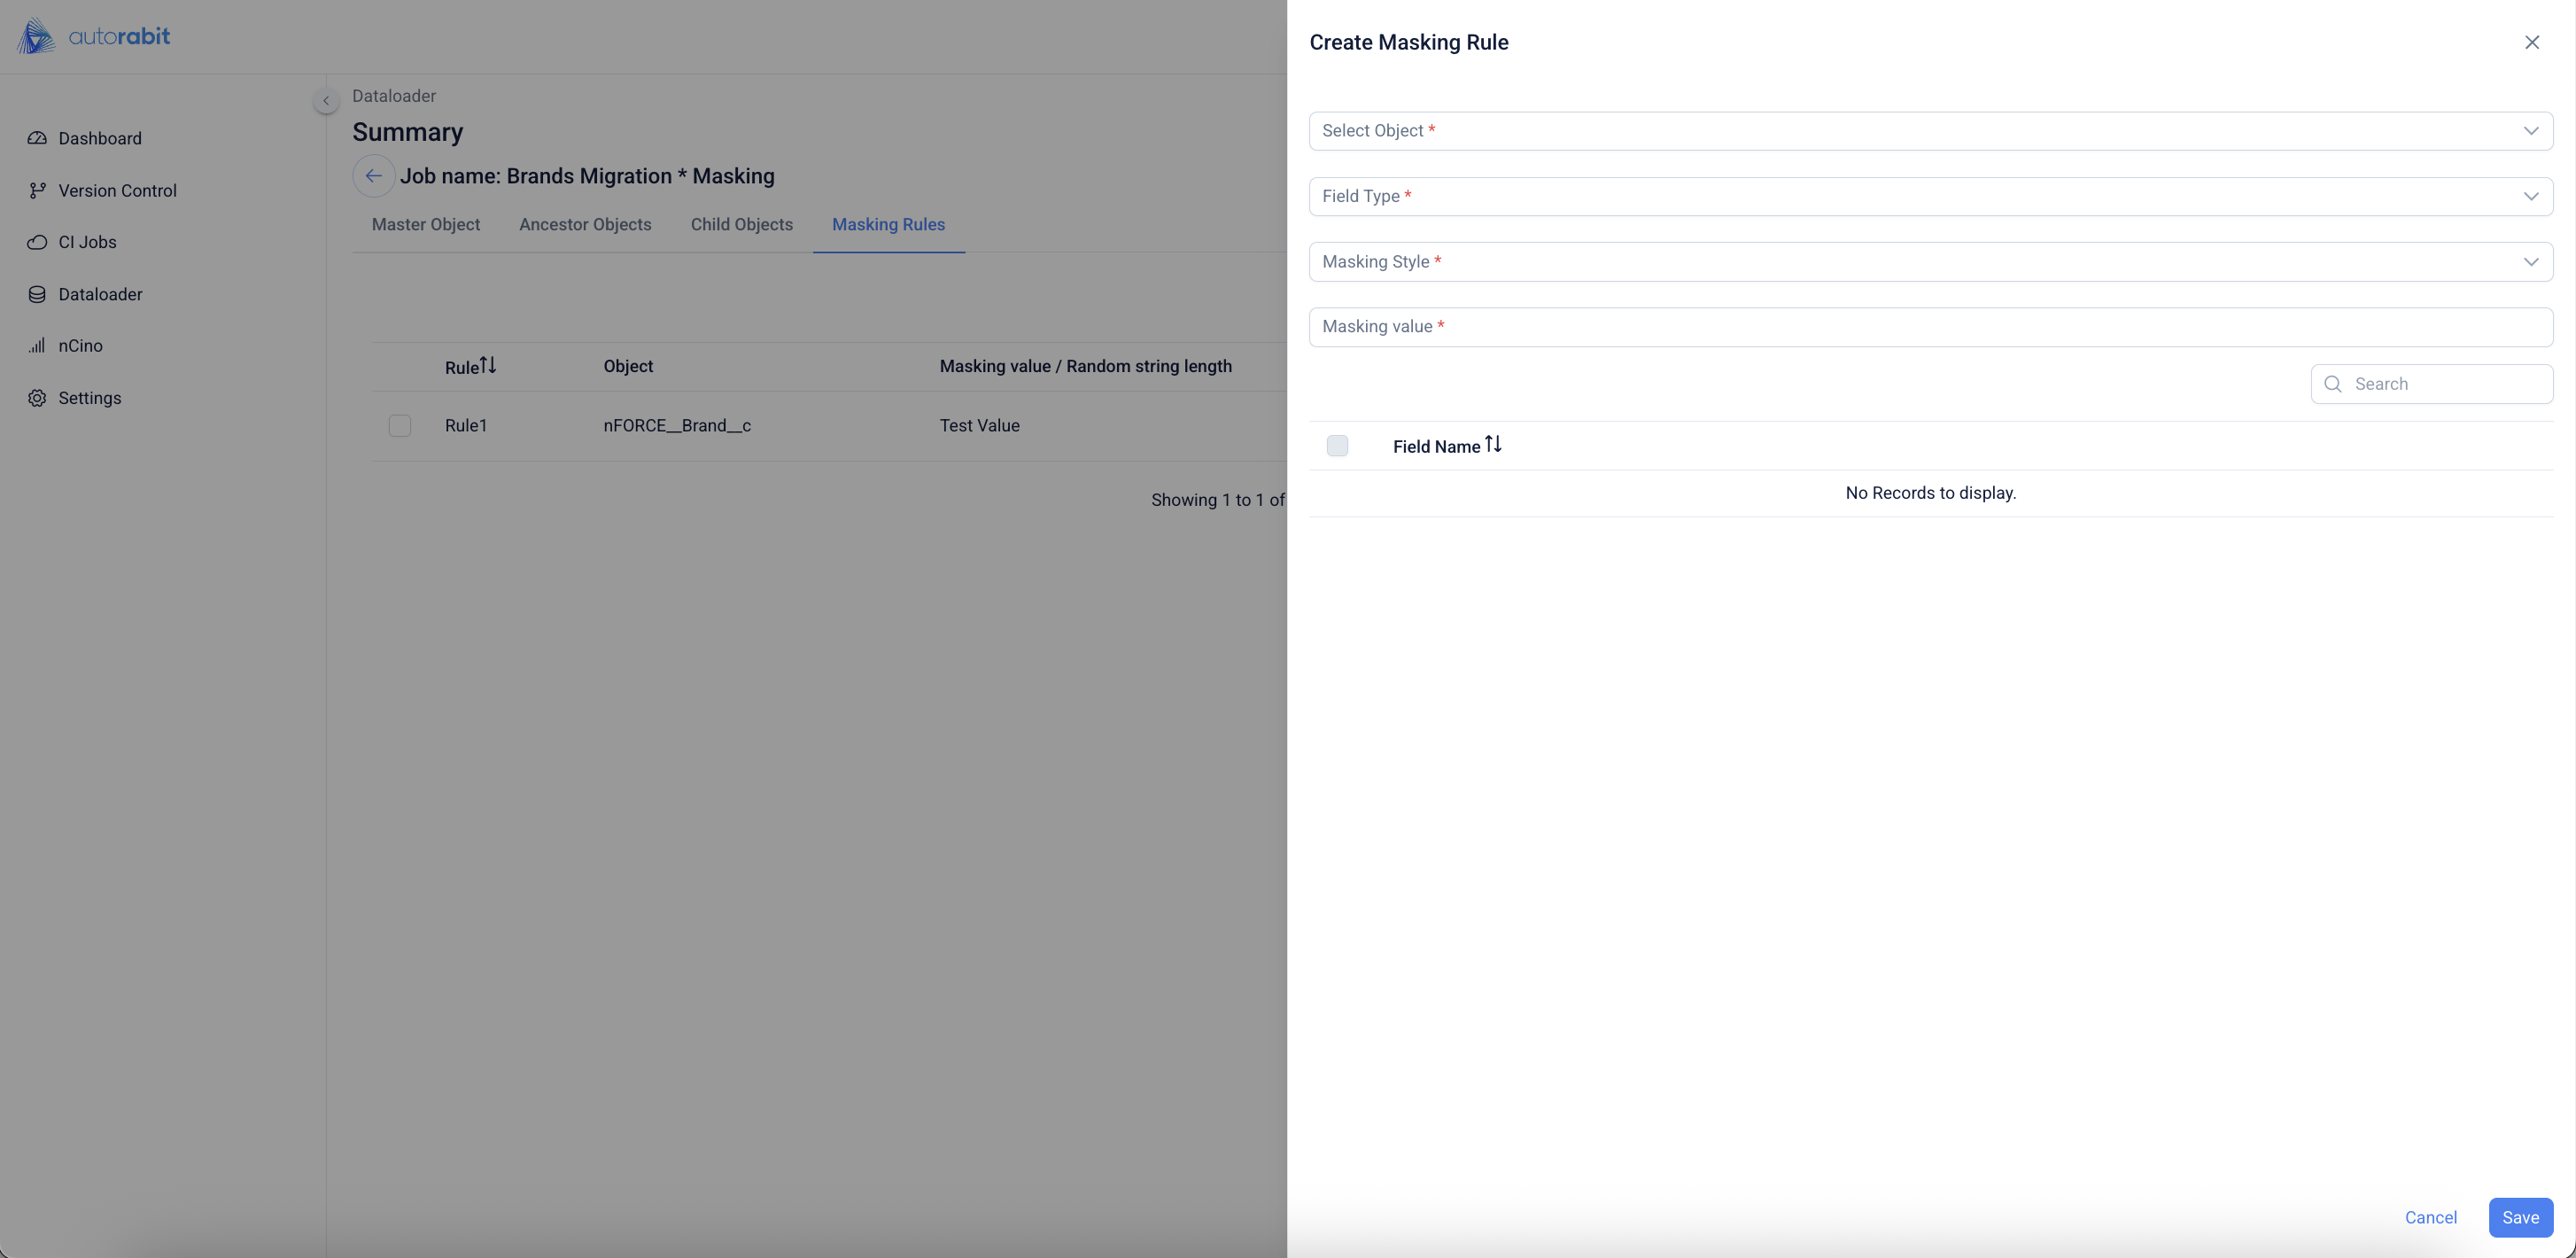Click the Cancel link

(2430, 1217)
